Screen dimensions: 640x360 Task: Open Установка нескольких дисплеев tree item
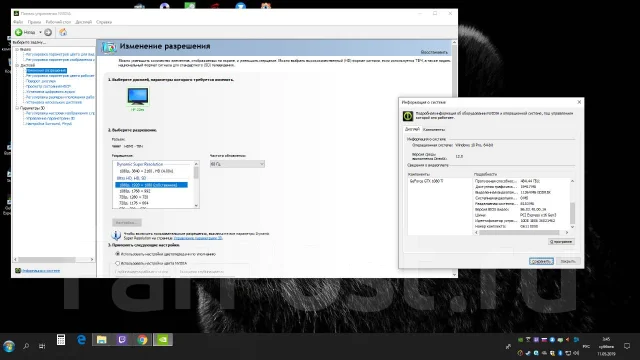[x=54, y=102]
